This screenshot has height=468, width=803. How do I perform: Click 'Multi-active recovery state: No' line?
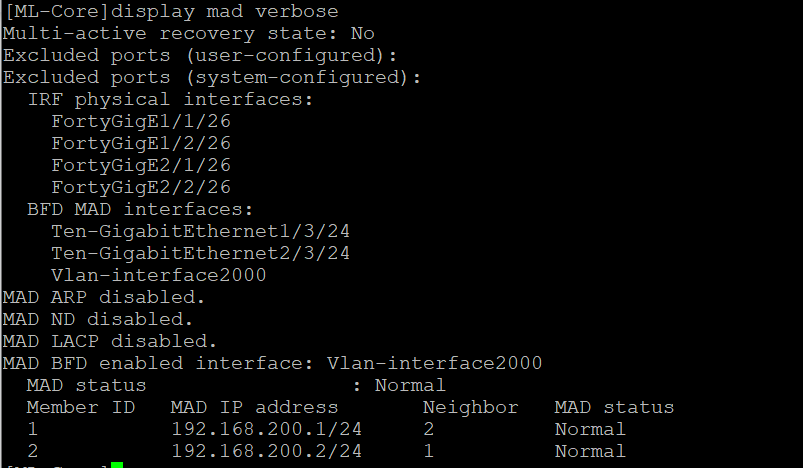pyautogui.click(x=189, y=34)
